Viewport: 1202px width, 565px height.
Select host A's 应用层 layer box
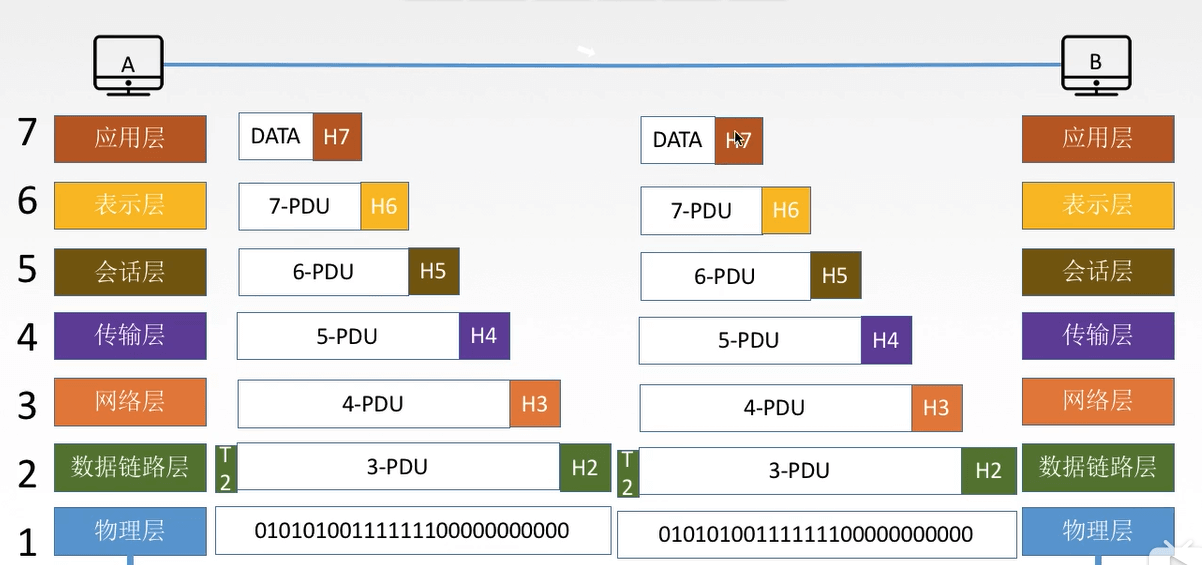point(130,138)
